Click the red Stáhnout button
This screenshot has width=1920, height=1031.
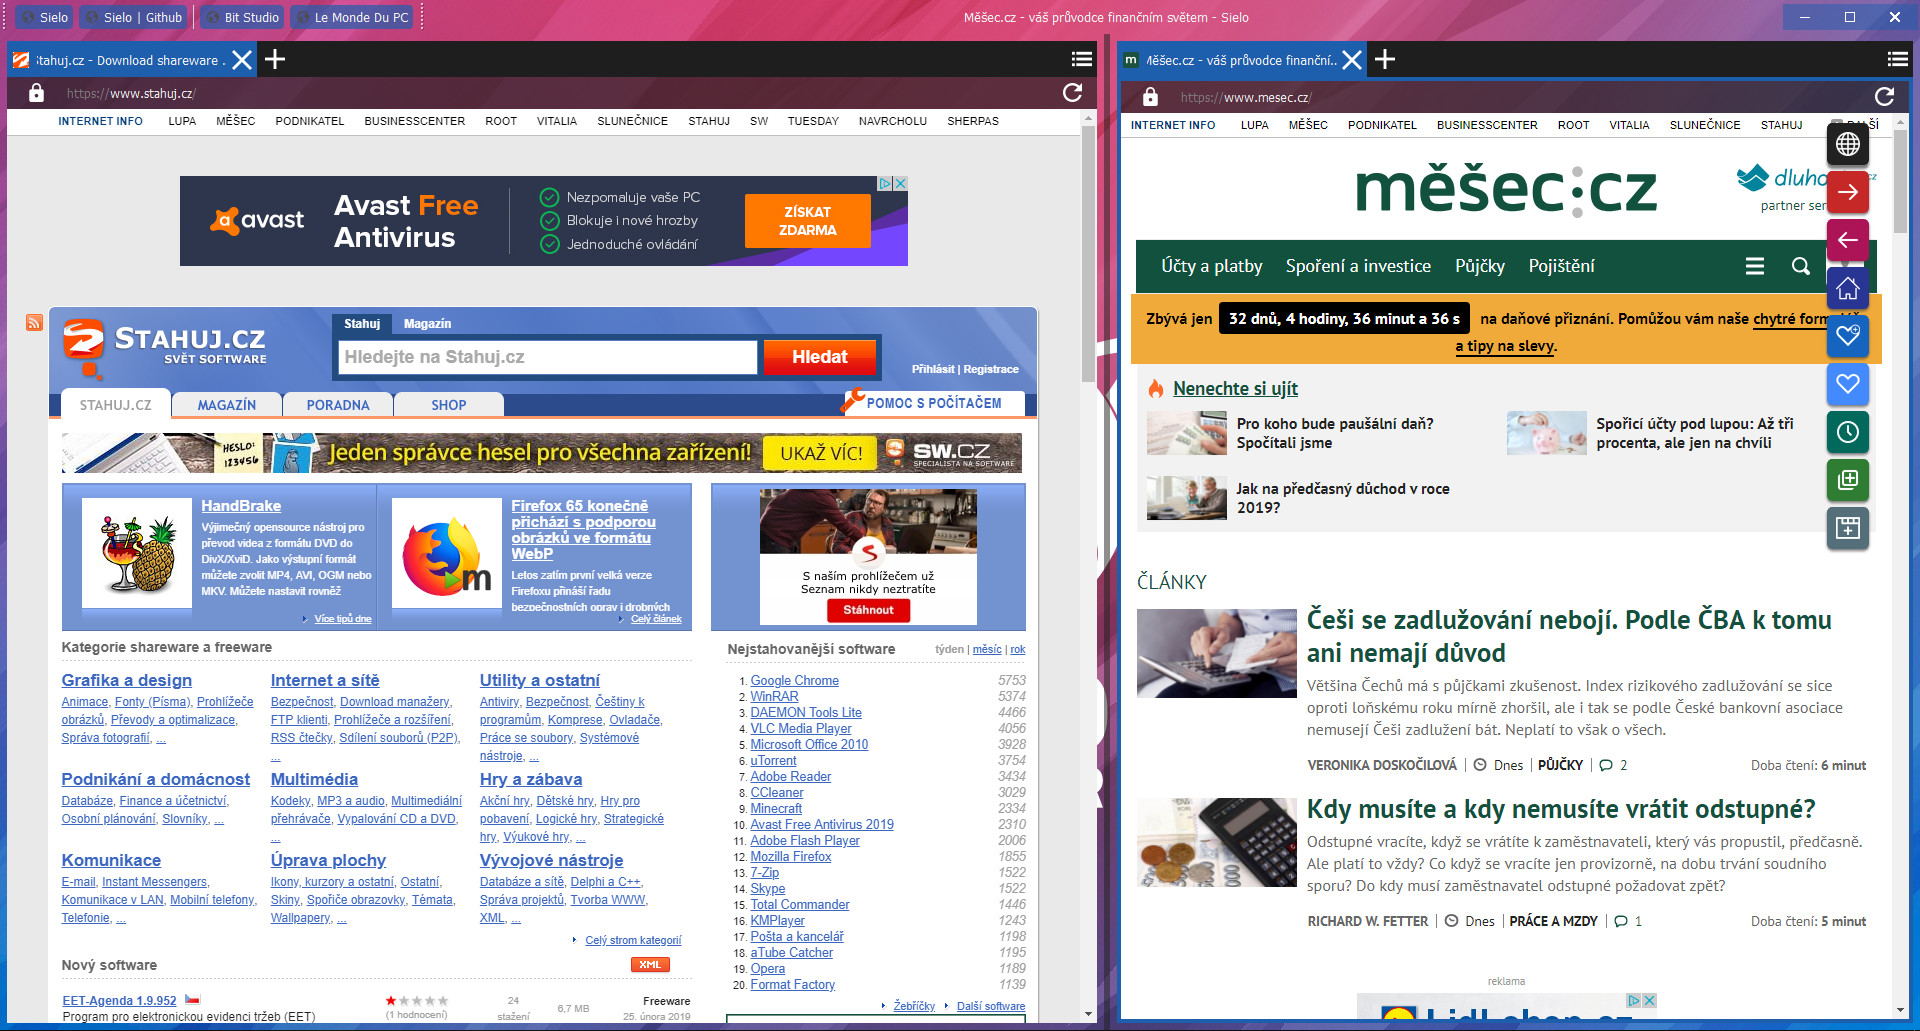(868, 610)
